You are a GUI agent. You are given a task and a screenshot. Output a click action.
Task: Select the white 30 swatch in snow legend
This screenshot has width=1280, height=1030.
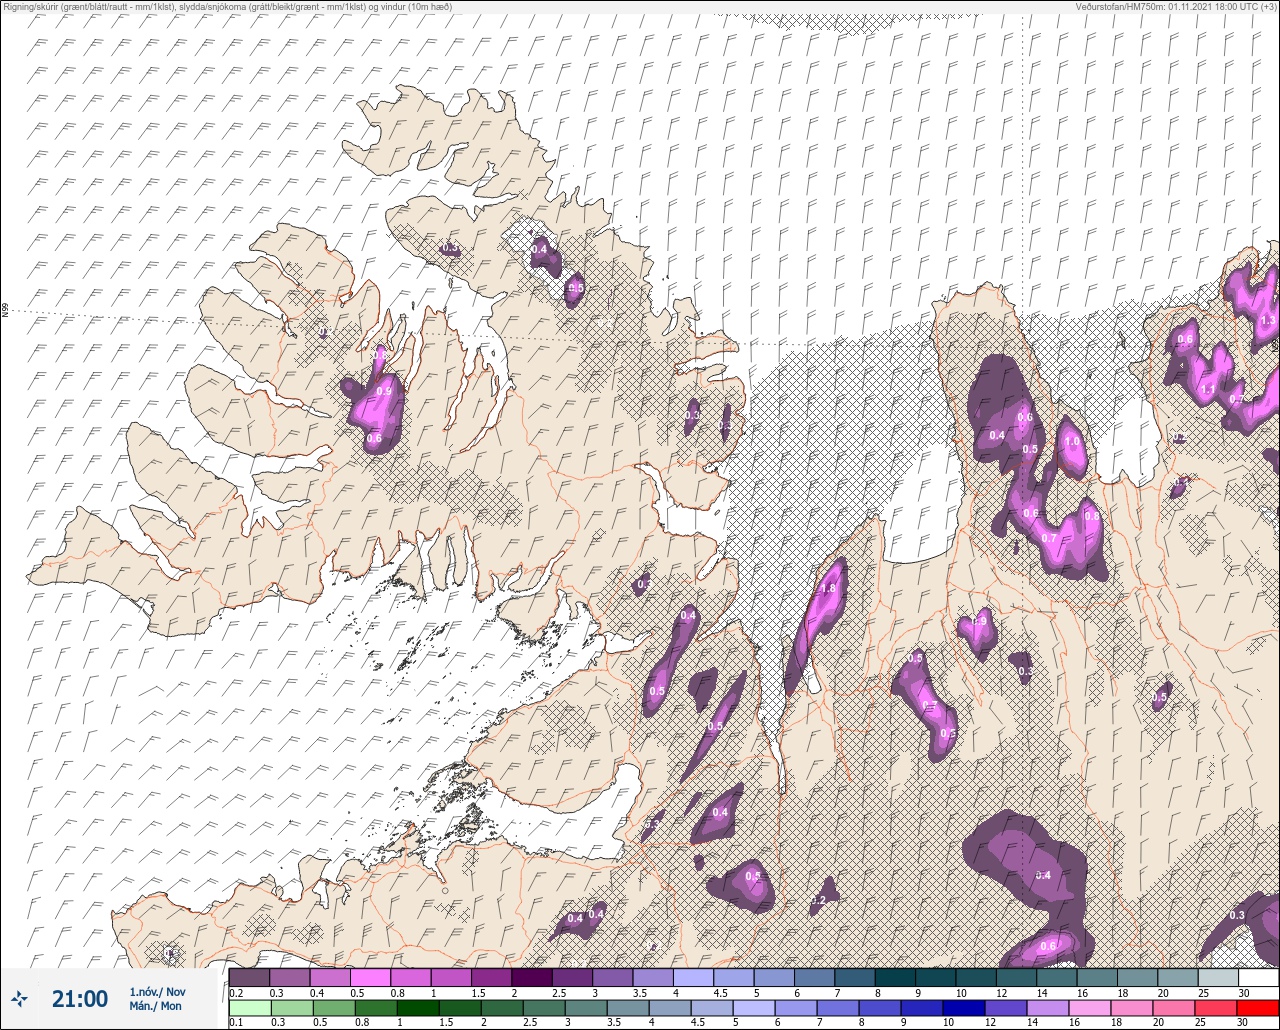pyautogui.click(x=1258, y=977)
